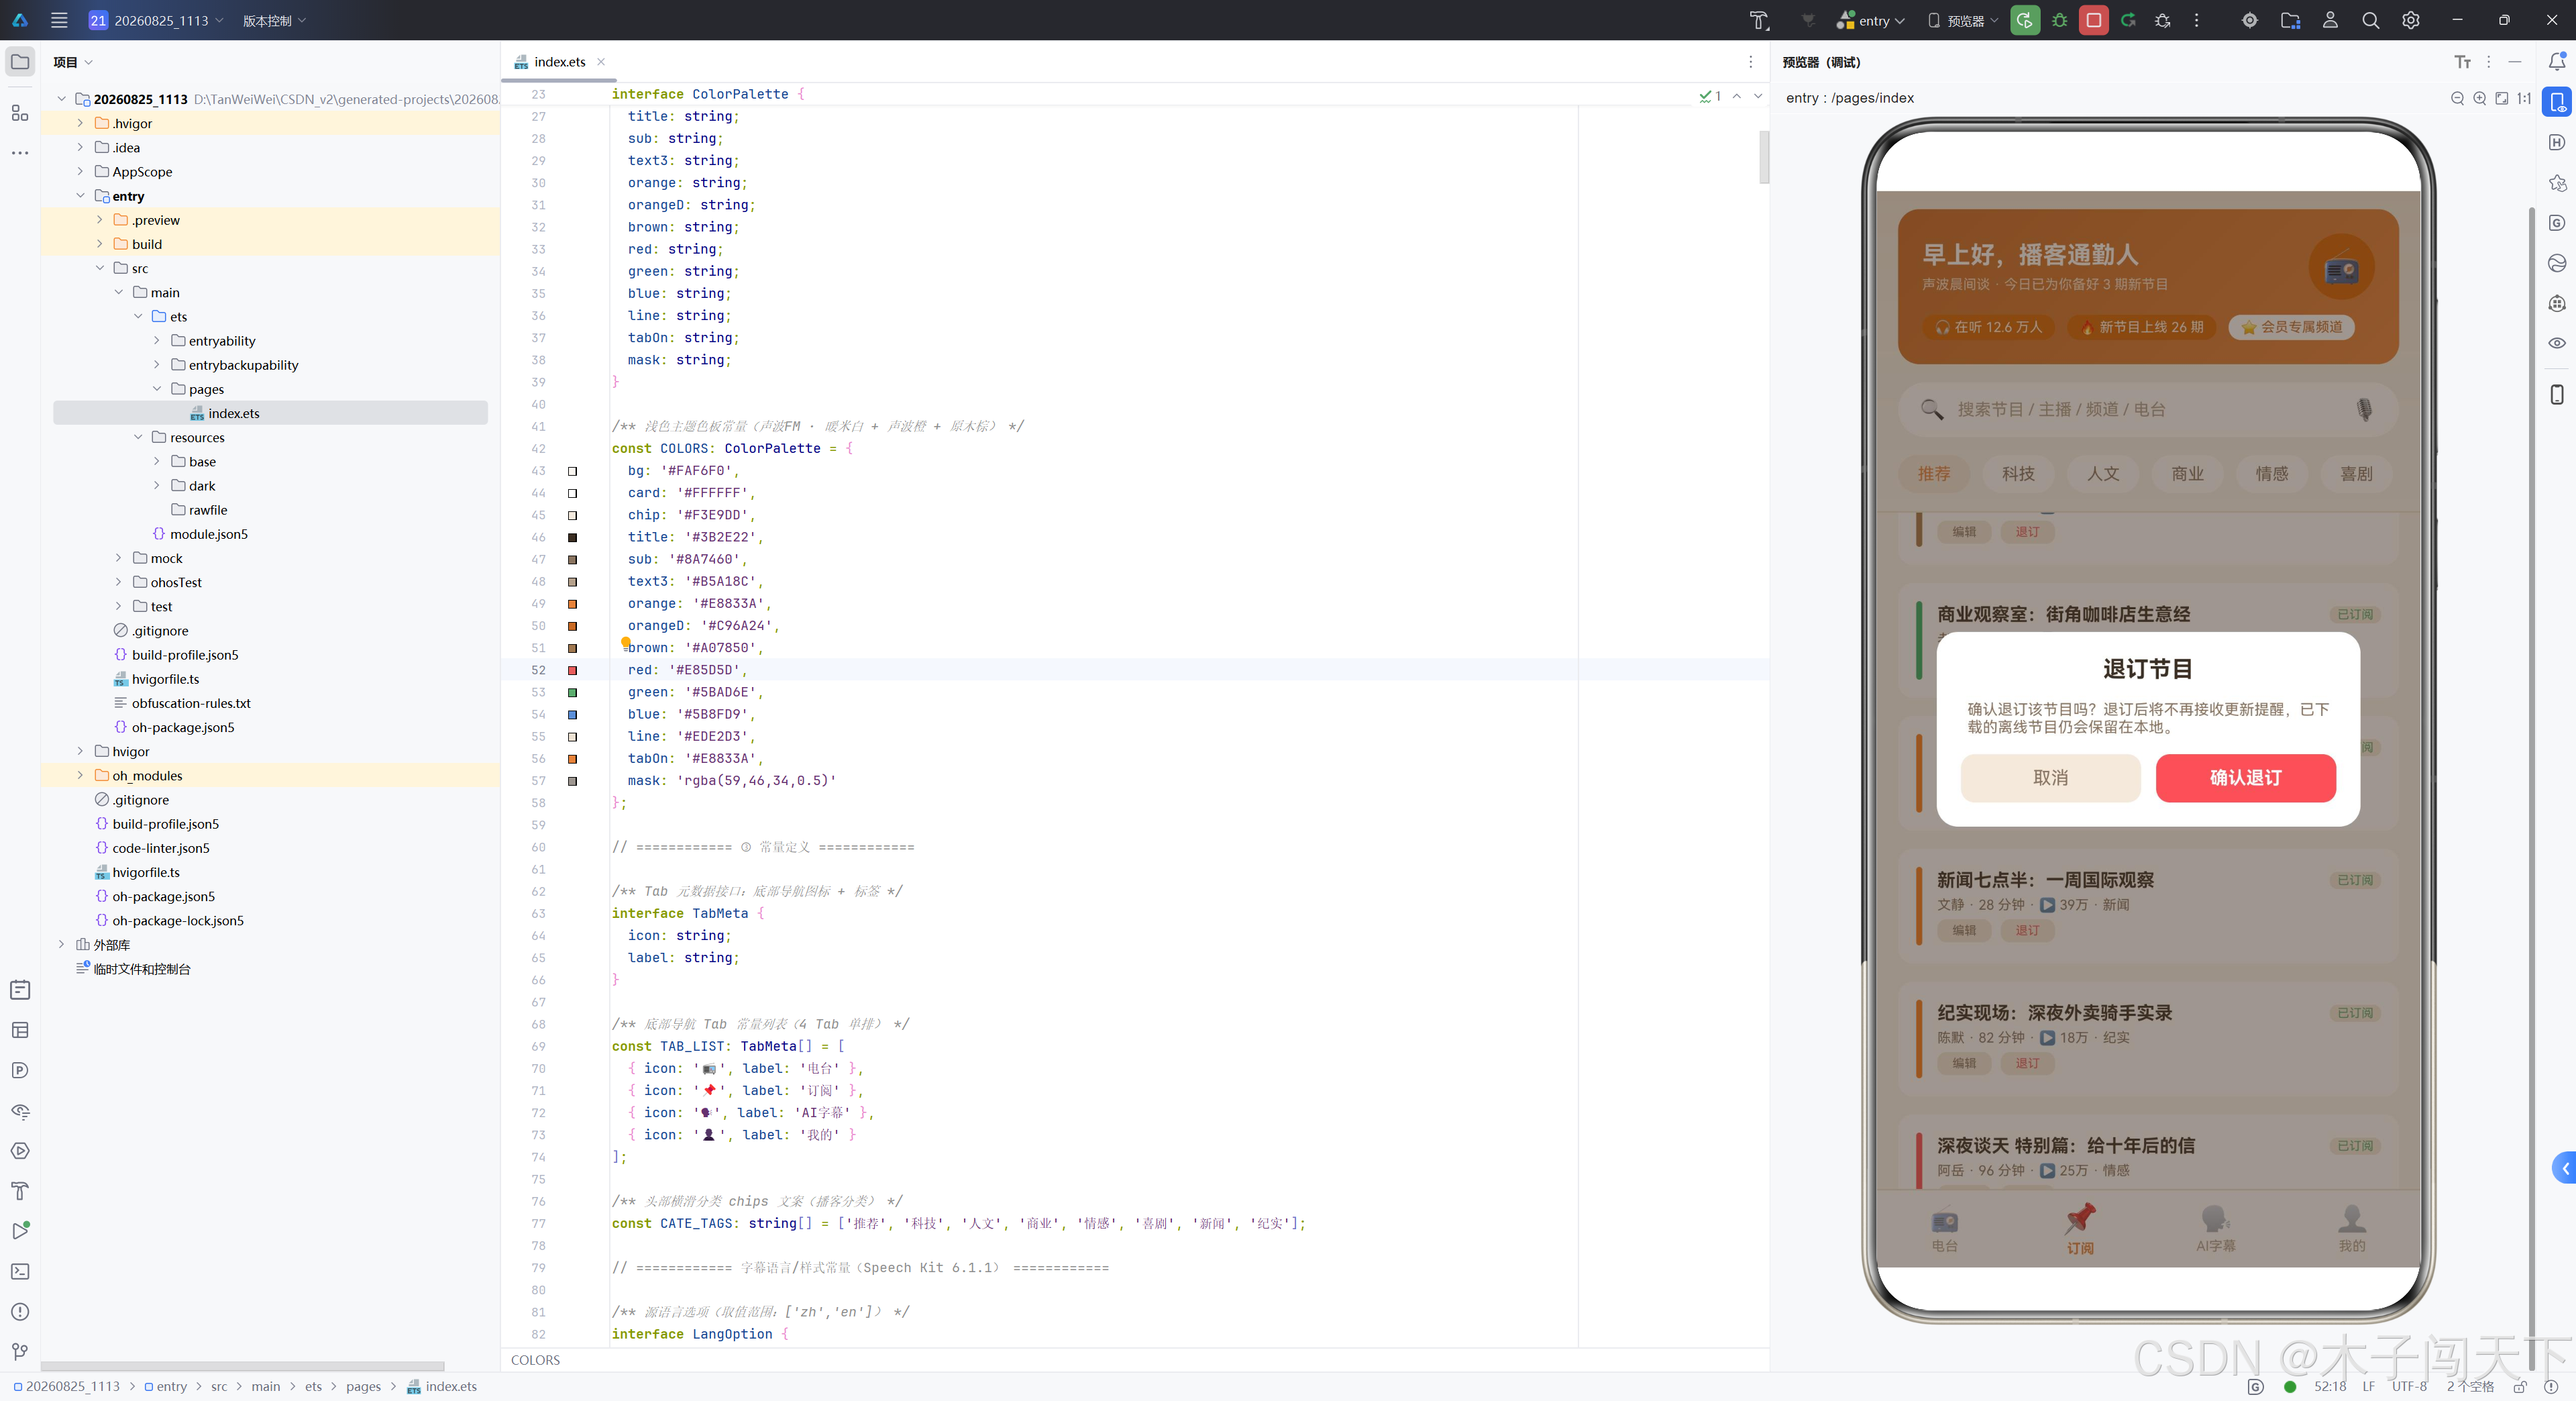Open the 版本控制 dropdown
This screenshot has height=1401, width=2576.
[274, 20]
